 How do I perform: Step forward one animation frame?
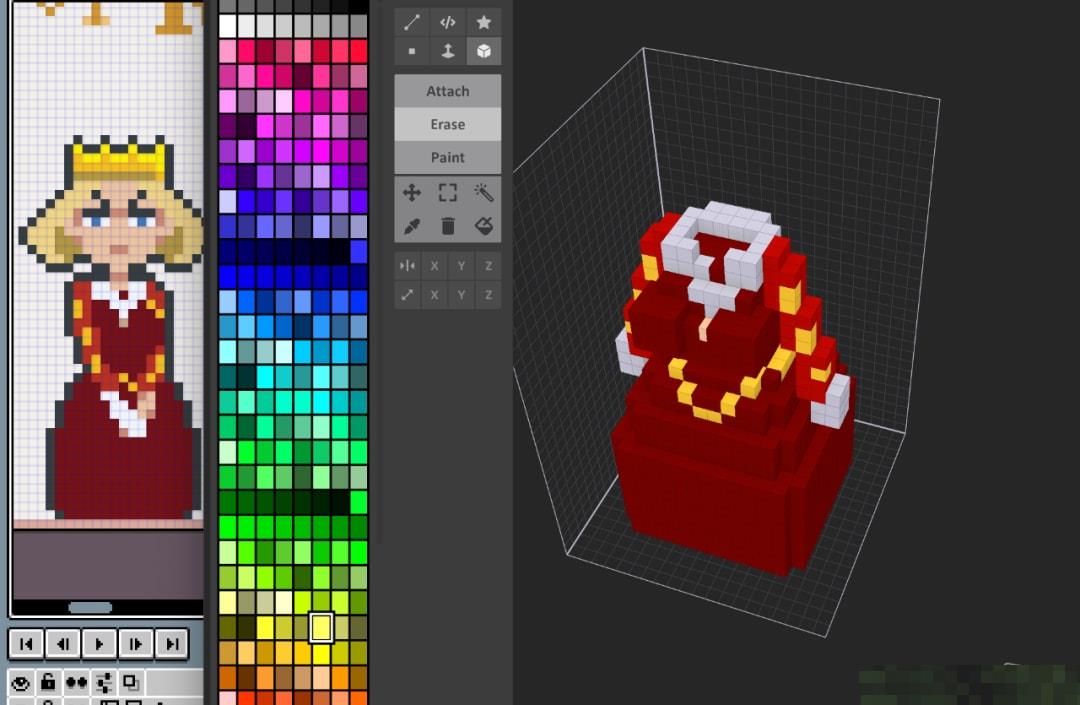click(x=136, y=644)
